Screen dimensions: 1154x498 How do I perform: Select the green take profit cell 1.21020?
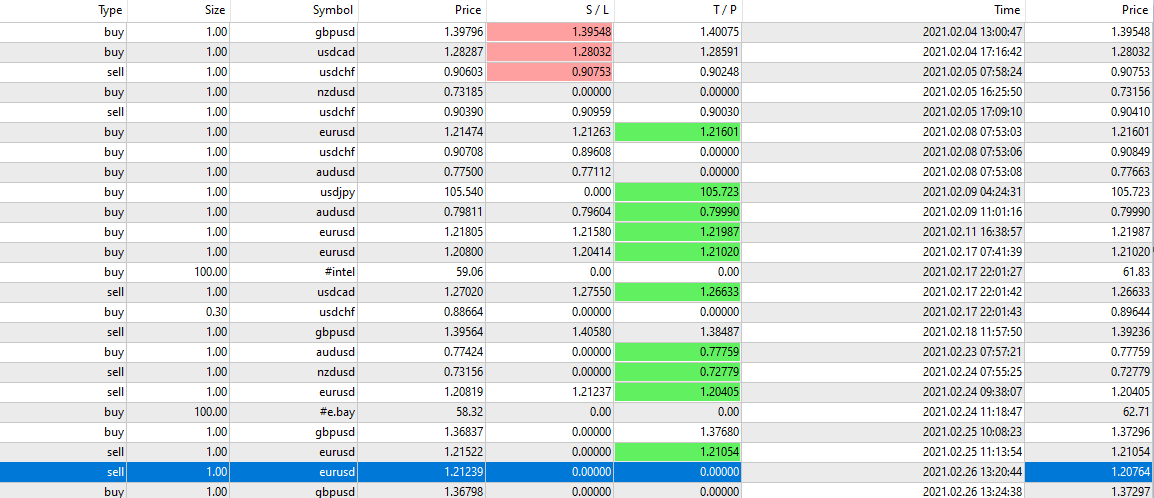[678, 252]
